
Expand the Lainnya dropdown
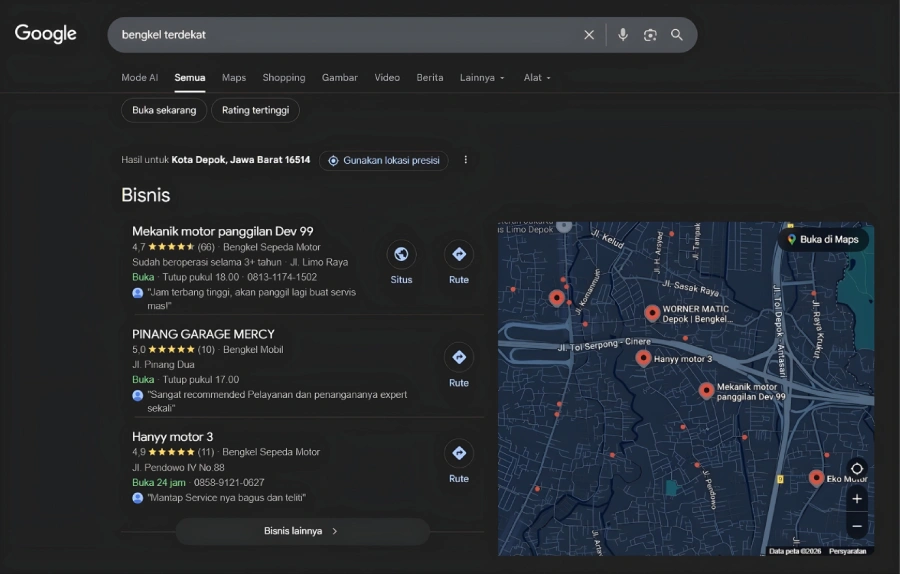[482, 77]
